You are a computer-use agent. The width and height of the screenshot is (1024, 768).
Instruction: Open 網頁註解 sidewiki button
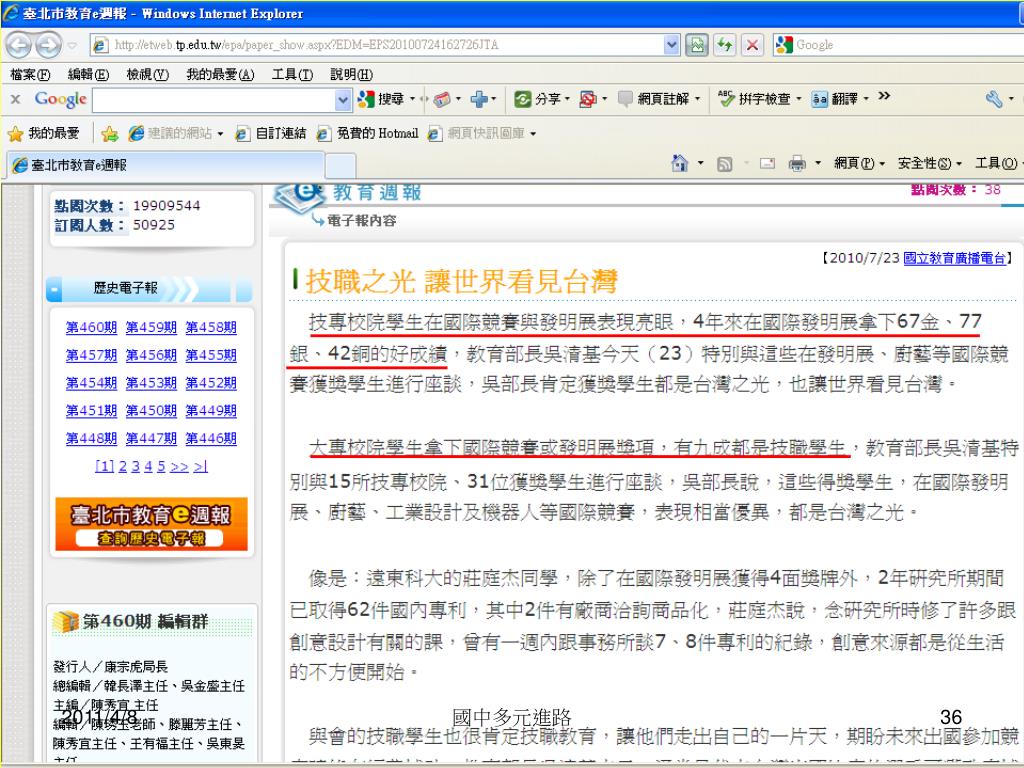[654, 99]
